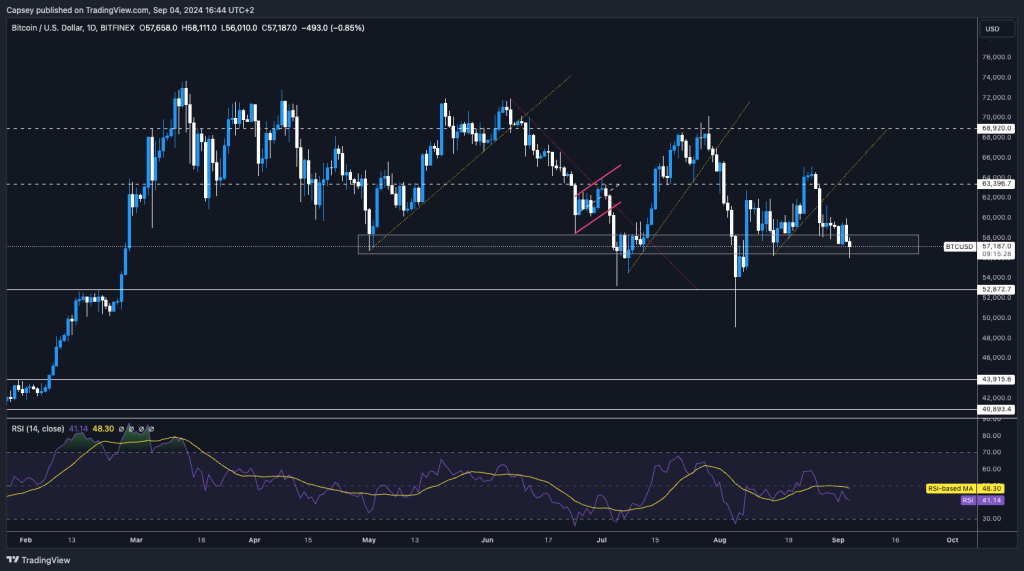Select the 68,920.0 dashed level price label

point(998,128)
